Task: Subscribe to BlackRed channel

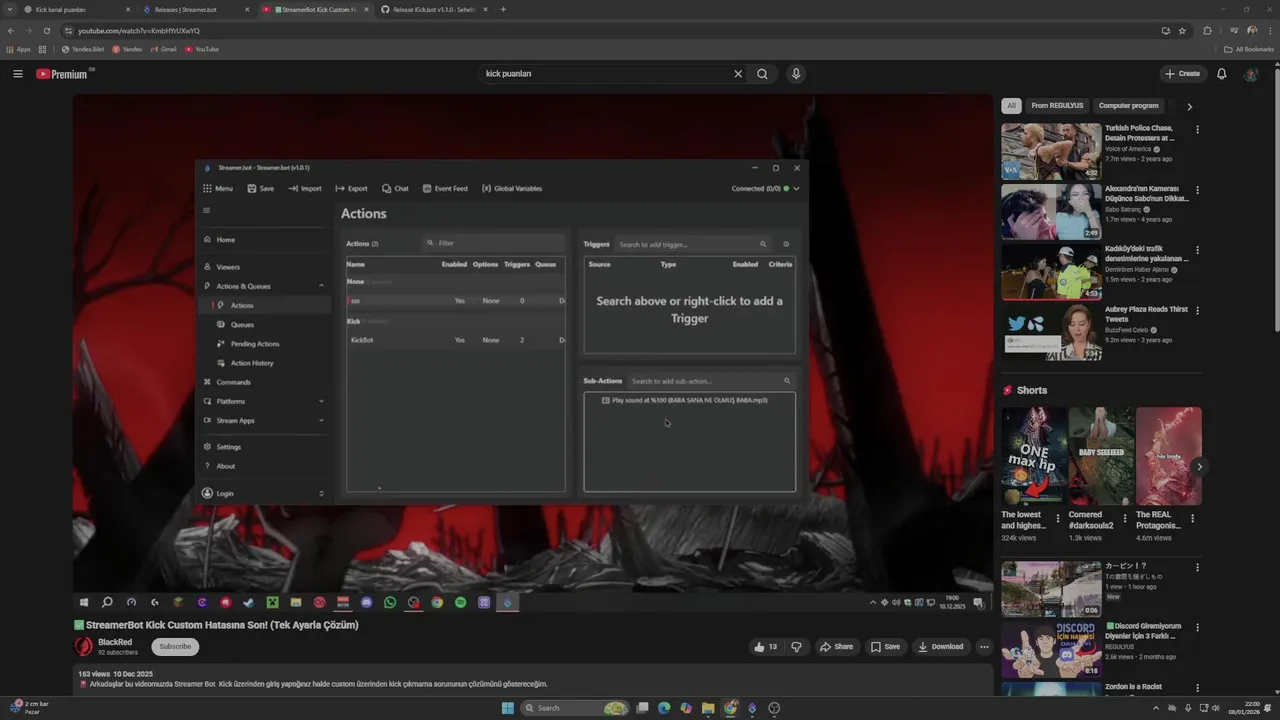Action: [x=175, y=647]
